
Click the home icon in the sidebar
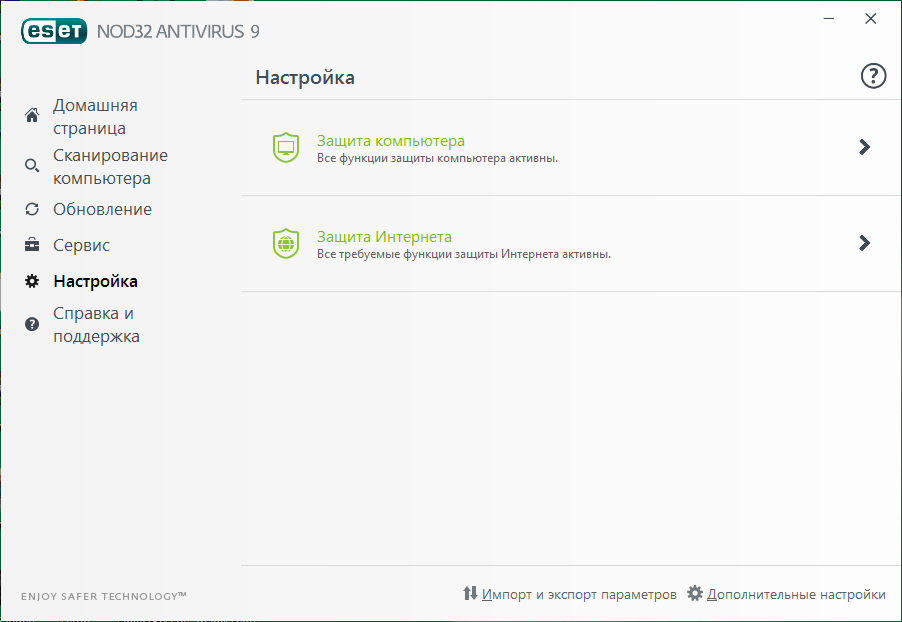tap(32, 116)
